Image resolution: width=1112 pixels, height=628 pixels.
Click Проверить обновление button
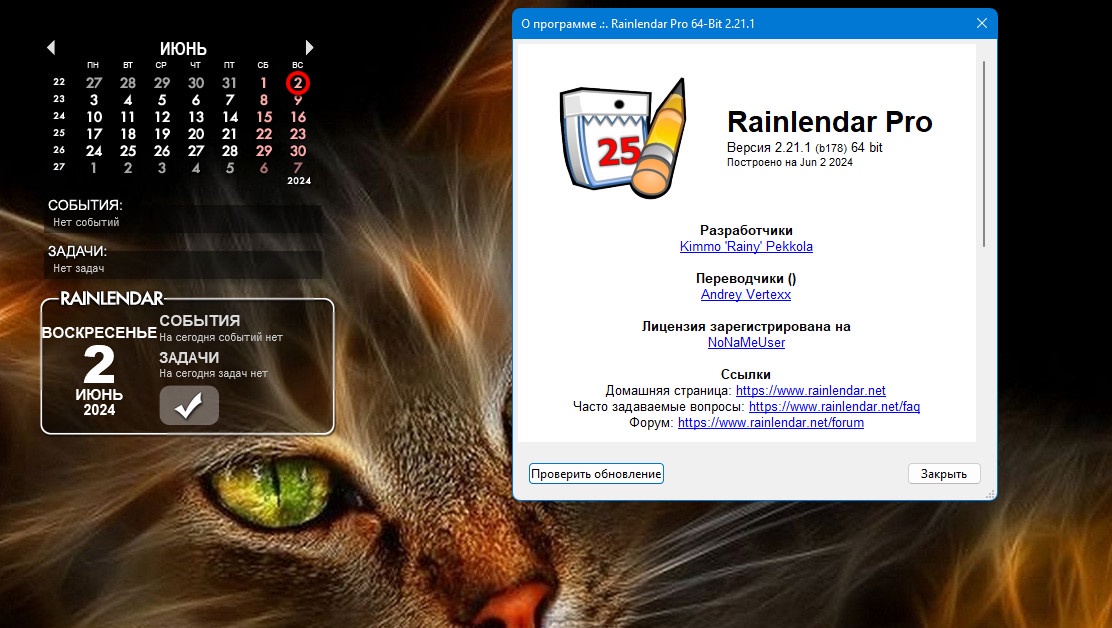(596, 473)
